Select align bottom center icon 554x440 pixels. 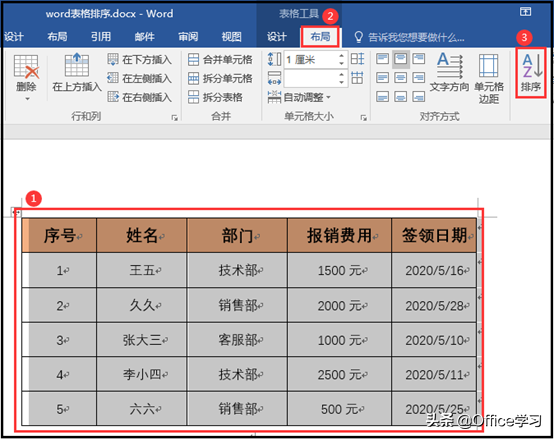pos(400,96)
